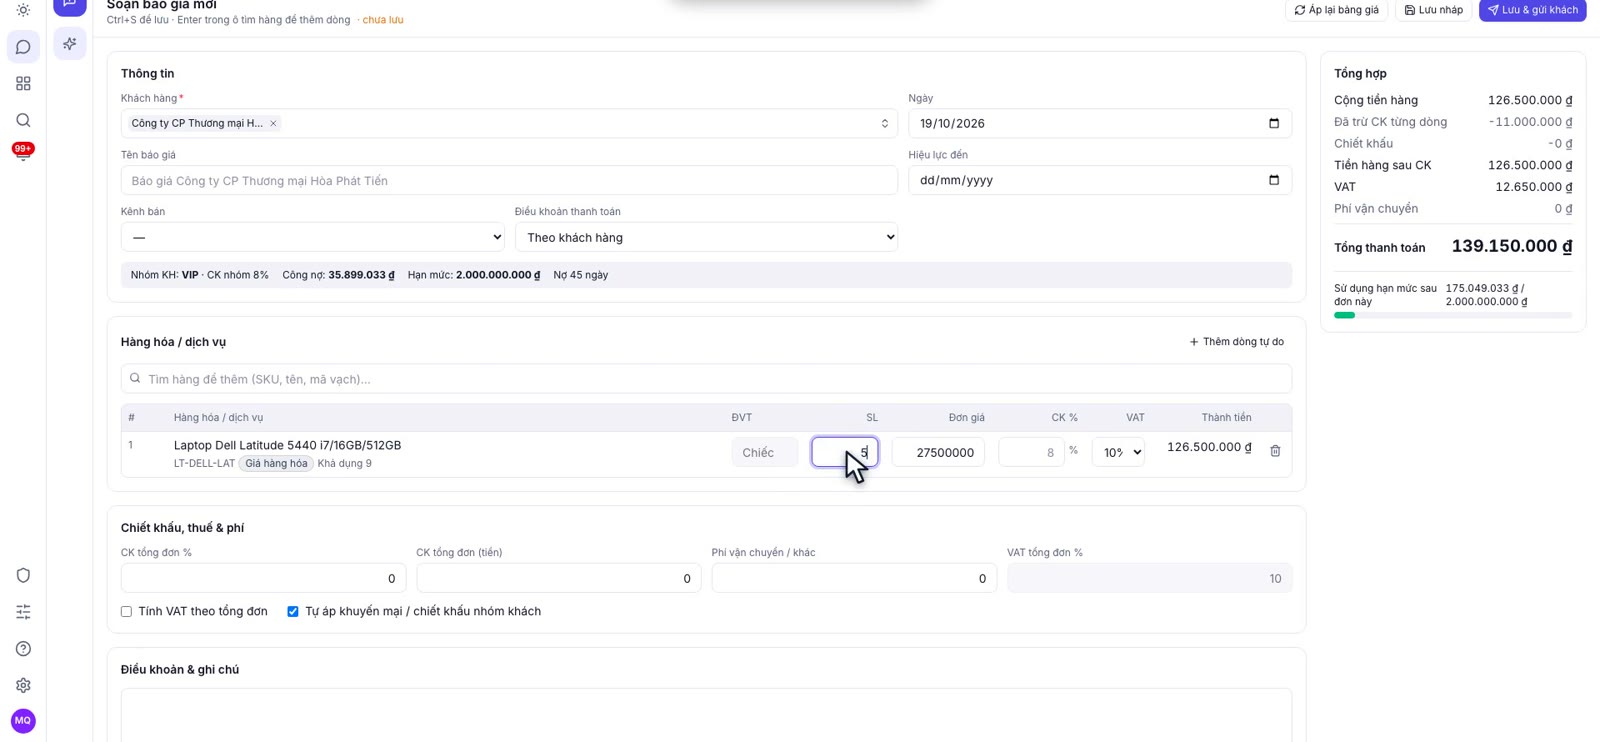The height and width of the screenshot is (742, 1600).
Task: Remove the selected customer chip with its X
Action: point(273,124)
